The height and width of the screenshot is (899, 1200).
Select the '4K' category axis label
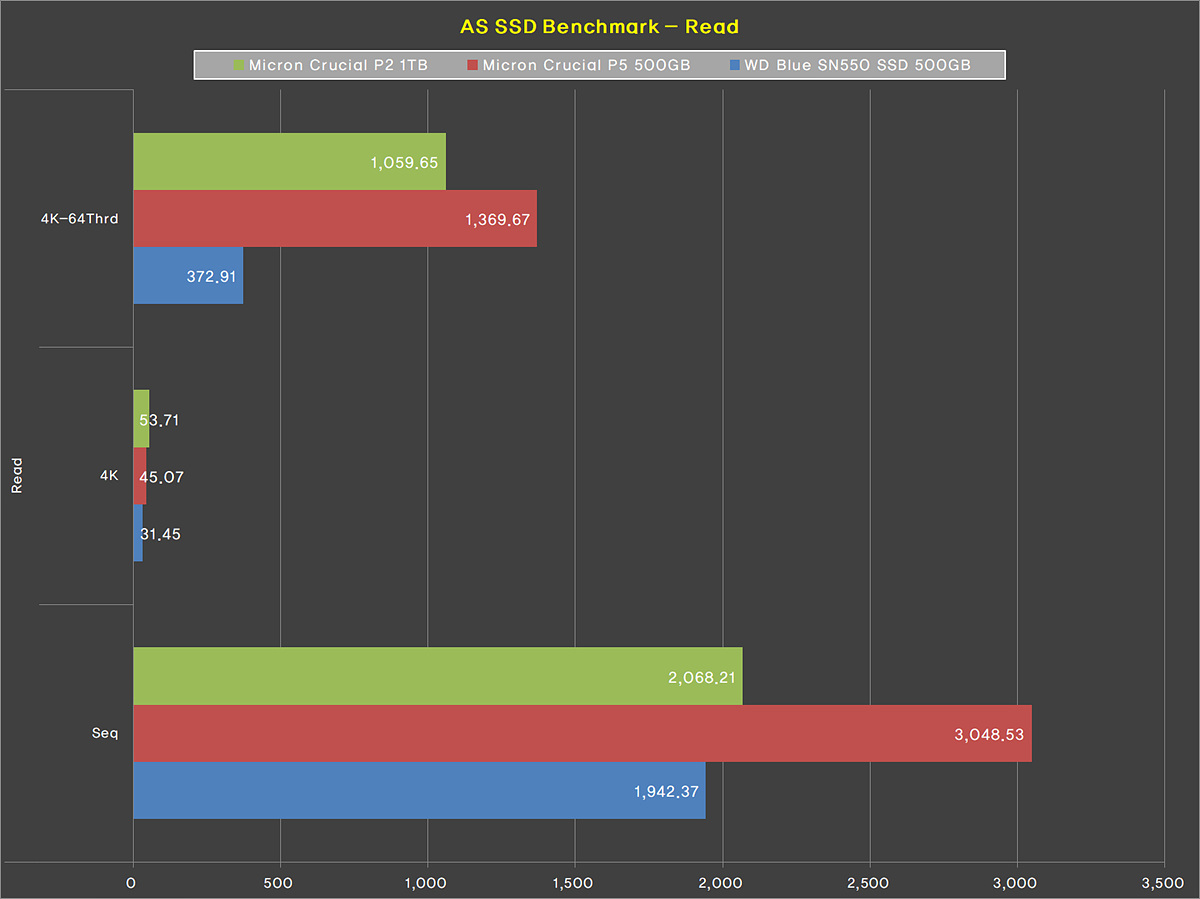point(109,476)
